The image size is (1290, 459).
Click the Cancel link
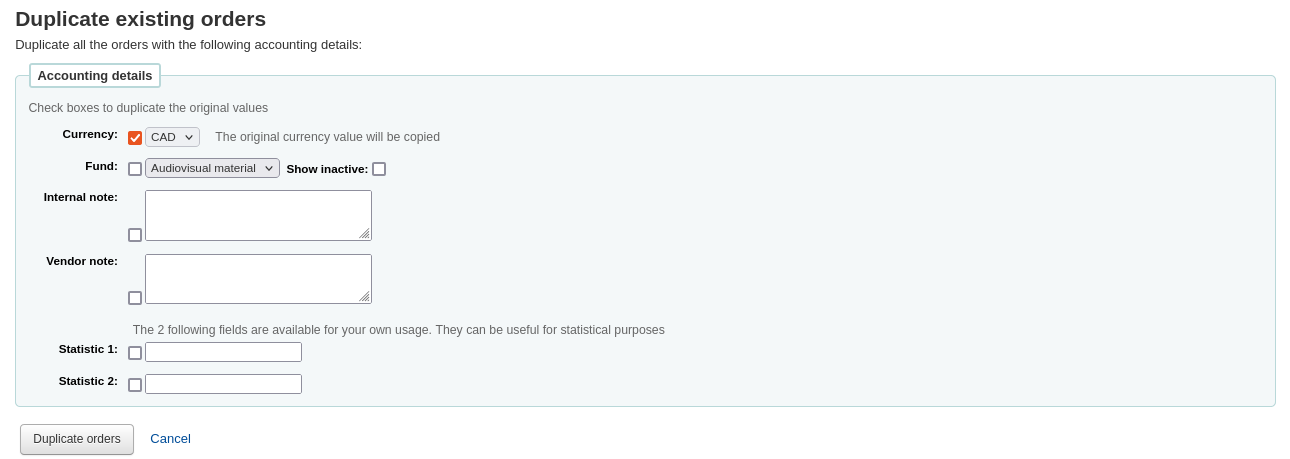coord(170,438)
